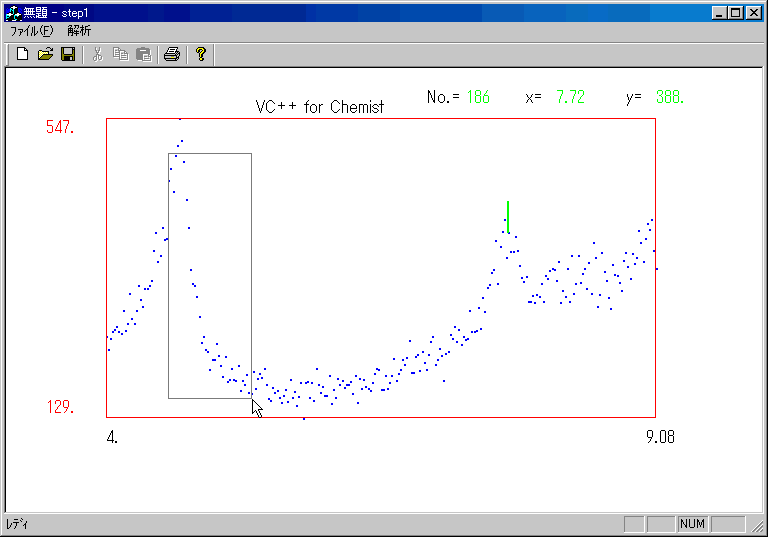768x537 pixels.
Task: Click the Paste clipboard icon
Action: click(143, 54)
